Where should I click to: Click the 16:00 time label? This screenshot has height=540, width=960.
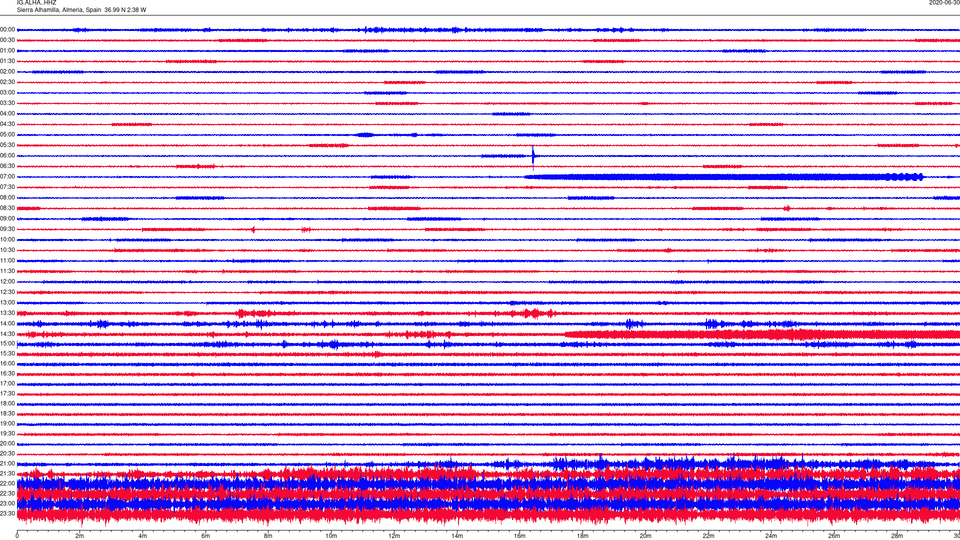click(7, 364)
